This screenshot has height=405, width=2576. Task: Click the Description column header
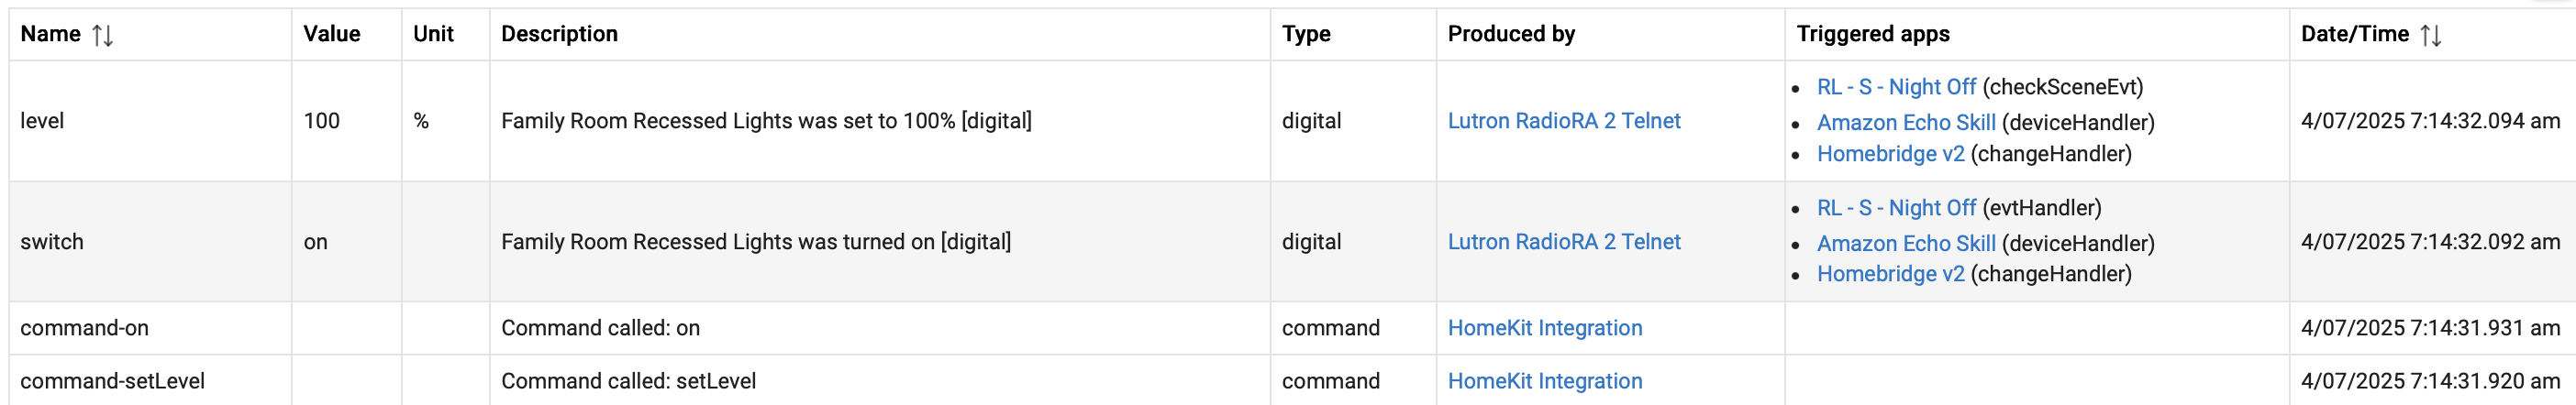559,34
